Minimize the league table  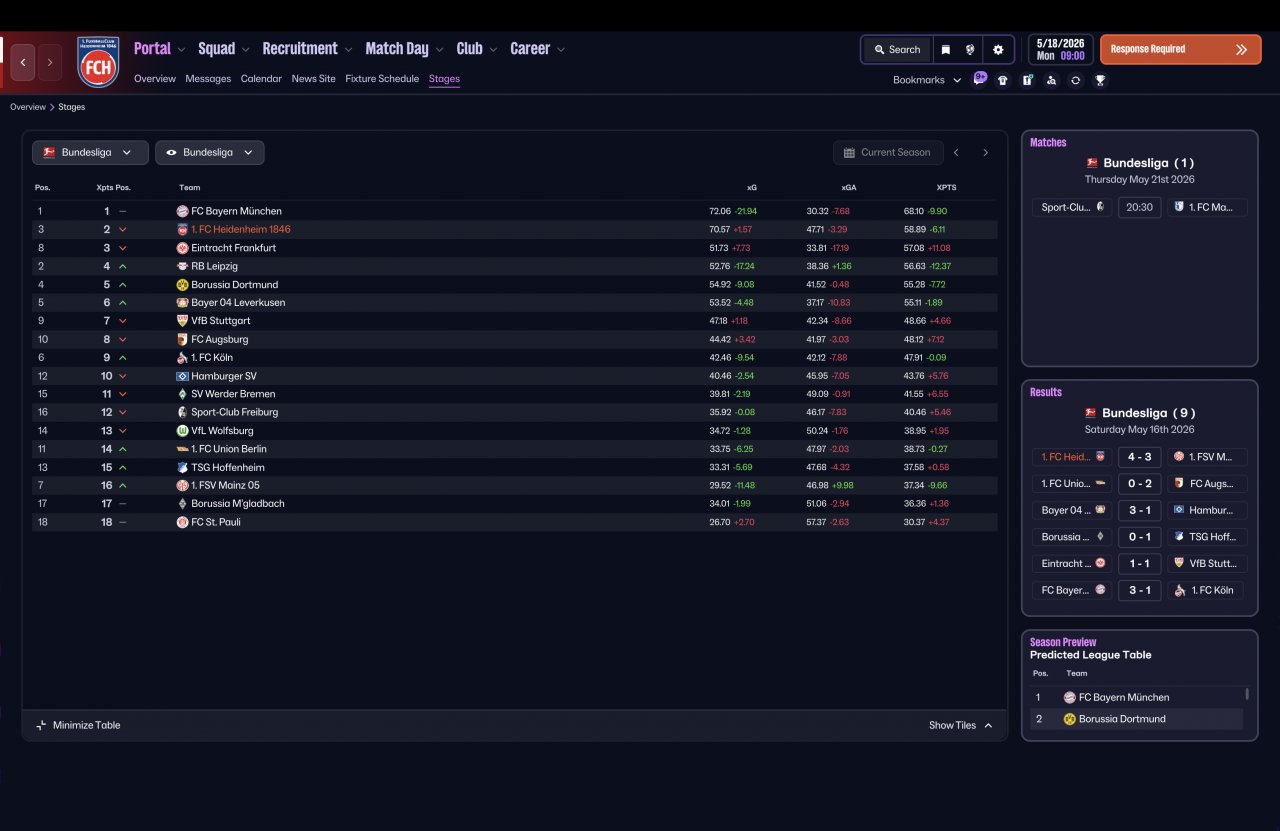click(x=78, y=725)
